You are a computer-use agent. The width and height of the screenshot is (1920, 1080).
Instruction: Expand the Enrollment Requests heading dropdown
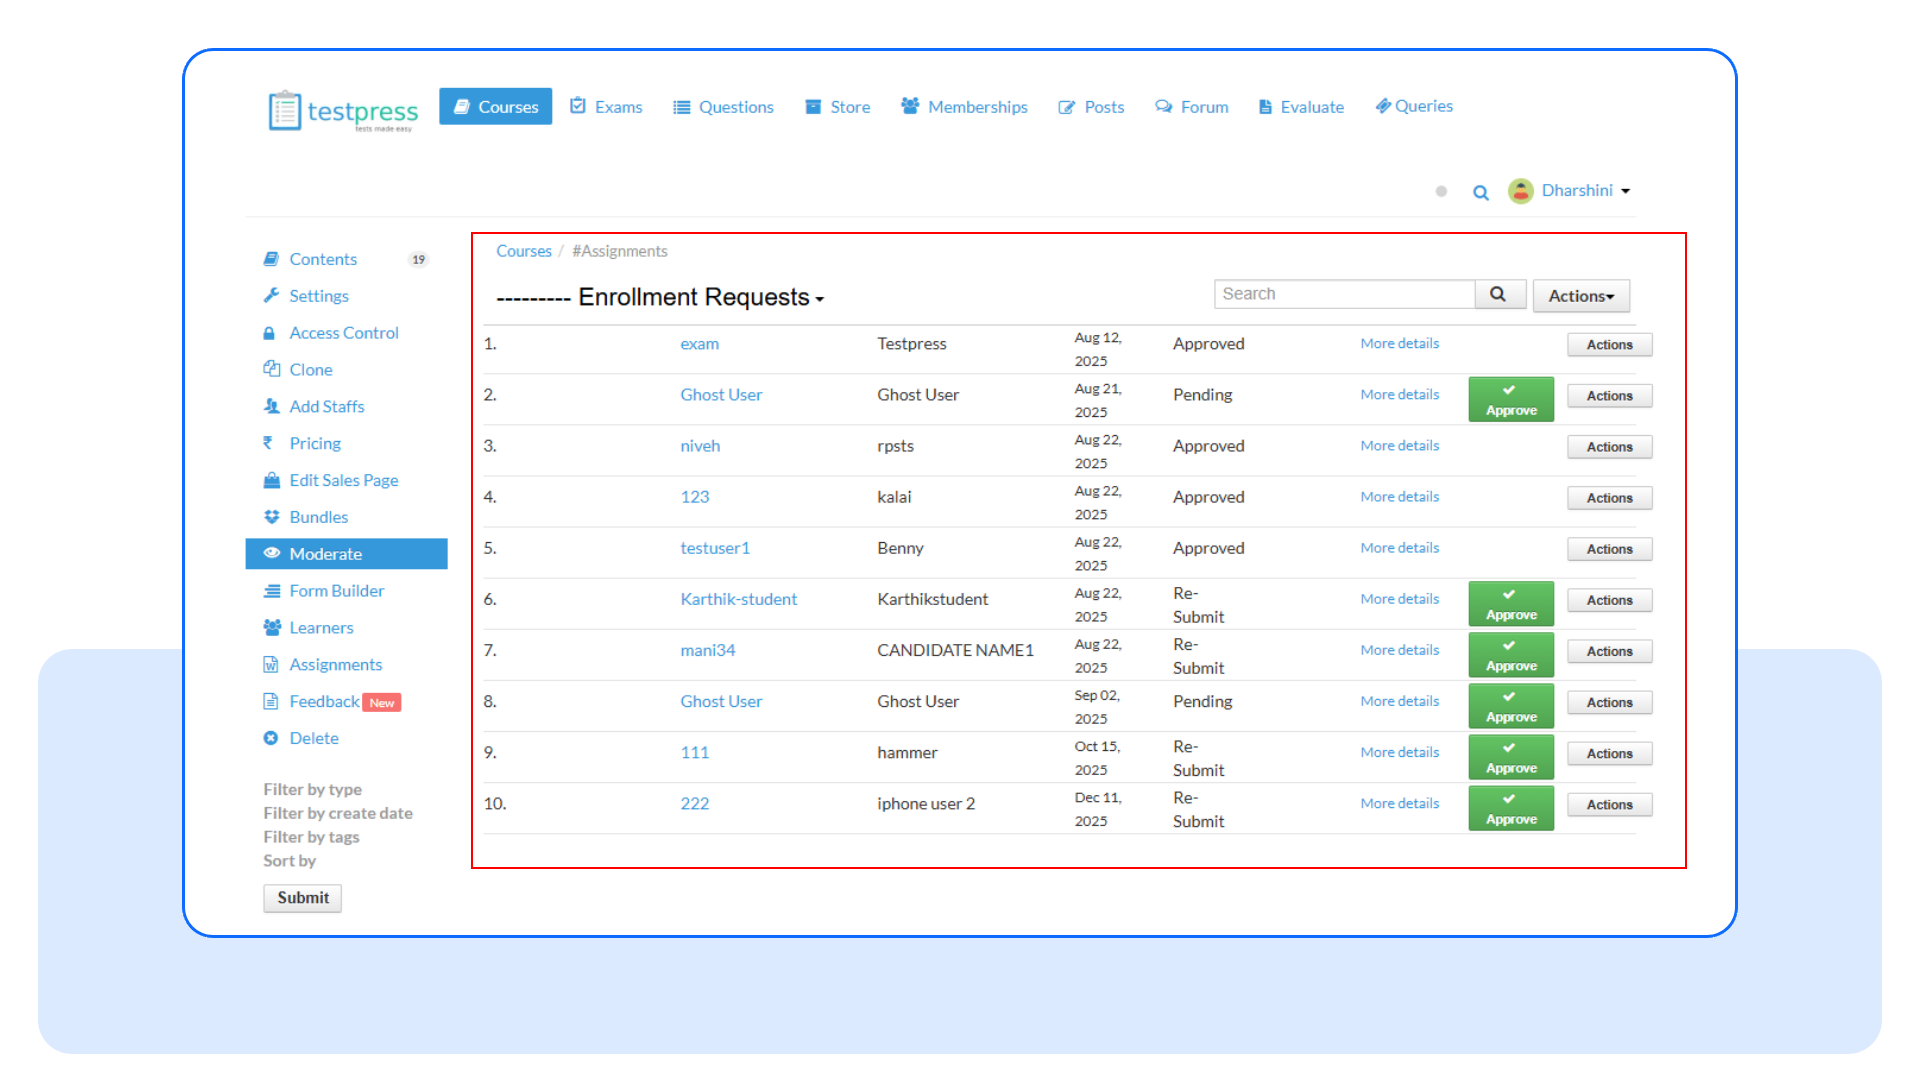pos(700,298)
